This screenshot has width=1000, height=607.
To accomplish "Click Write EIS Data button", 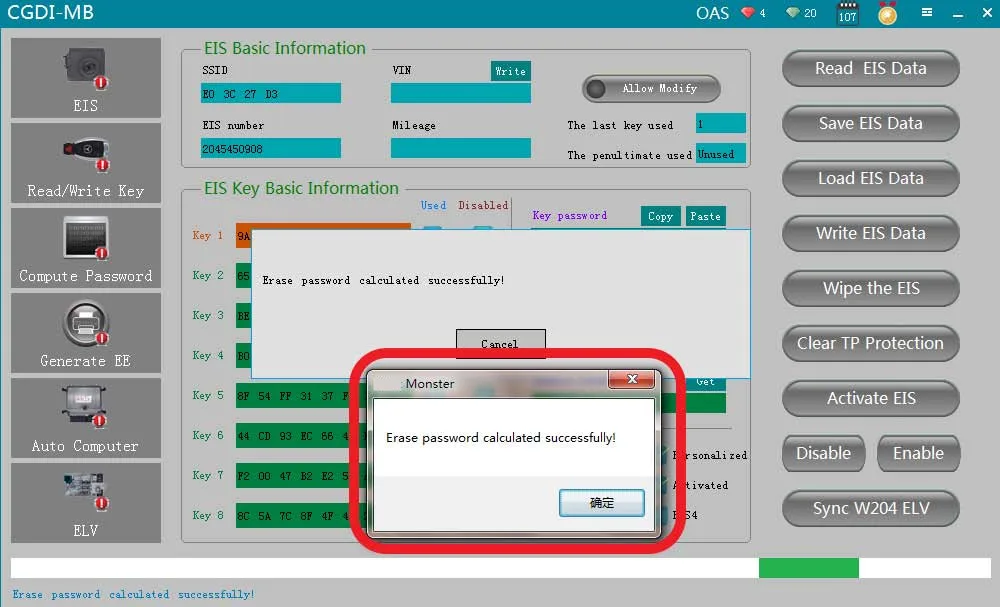I will click(871, 233).
